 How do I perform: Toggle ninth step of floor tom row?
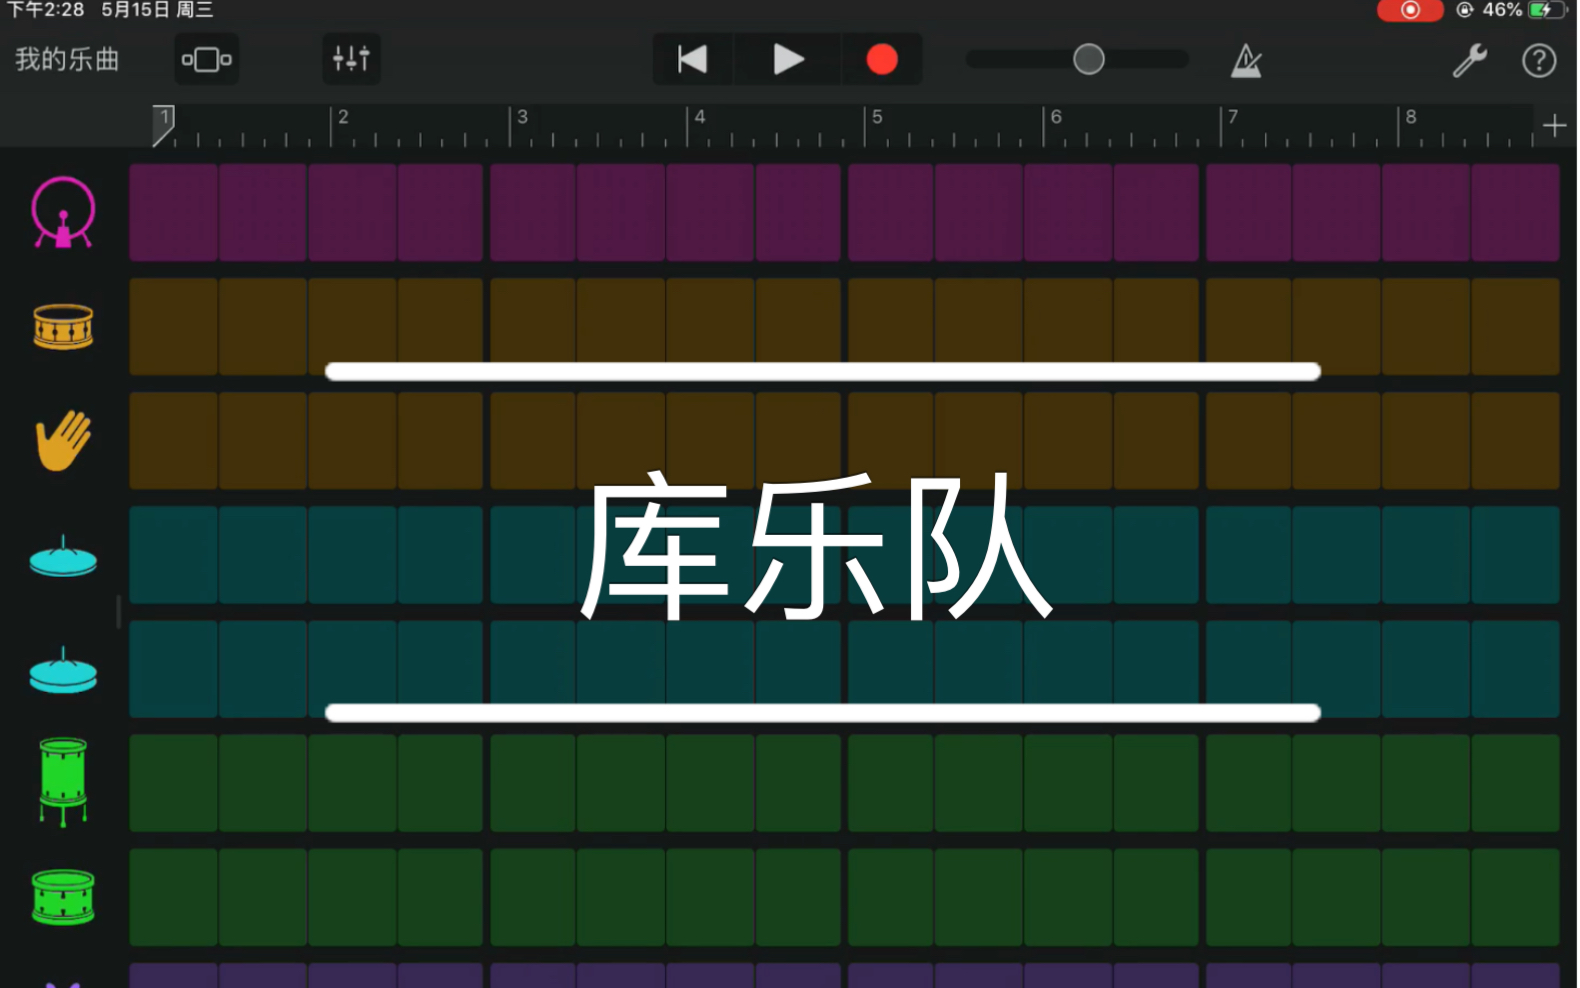point(891,783)
